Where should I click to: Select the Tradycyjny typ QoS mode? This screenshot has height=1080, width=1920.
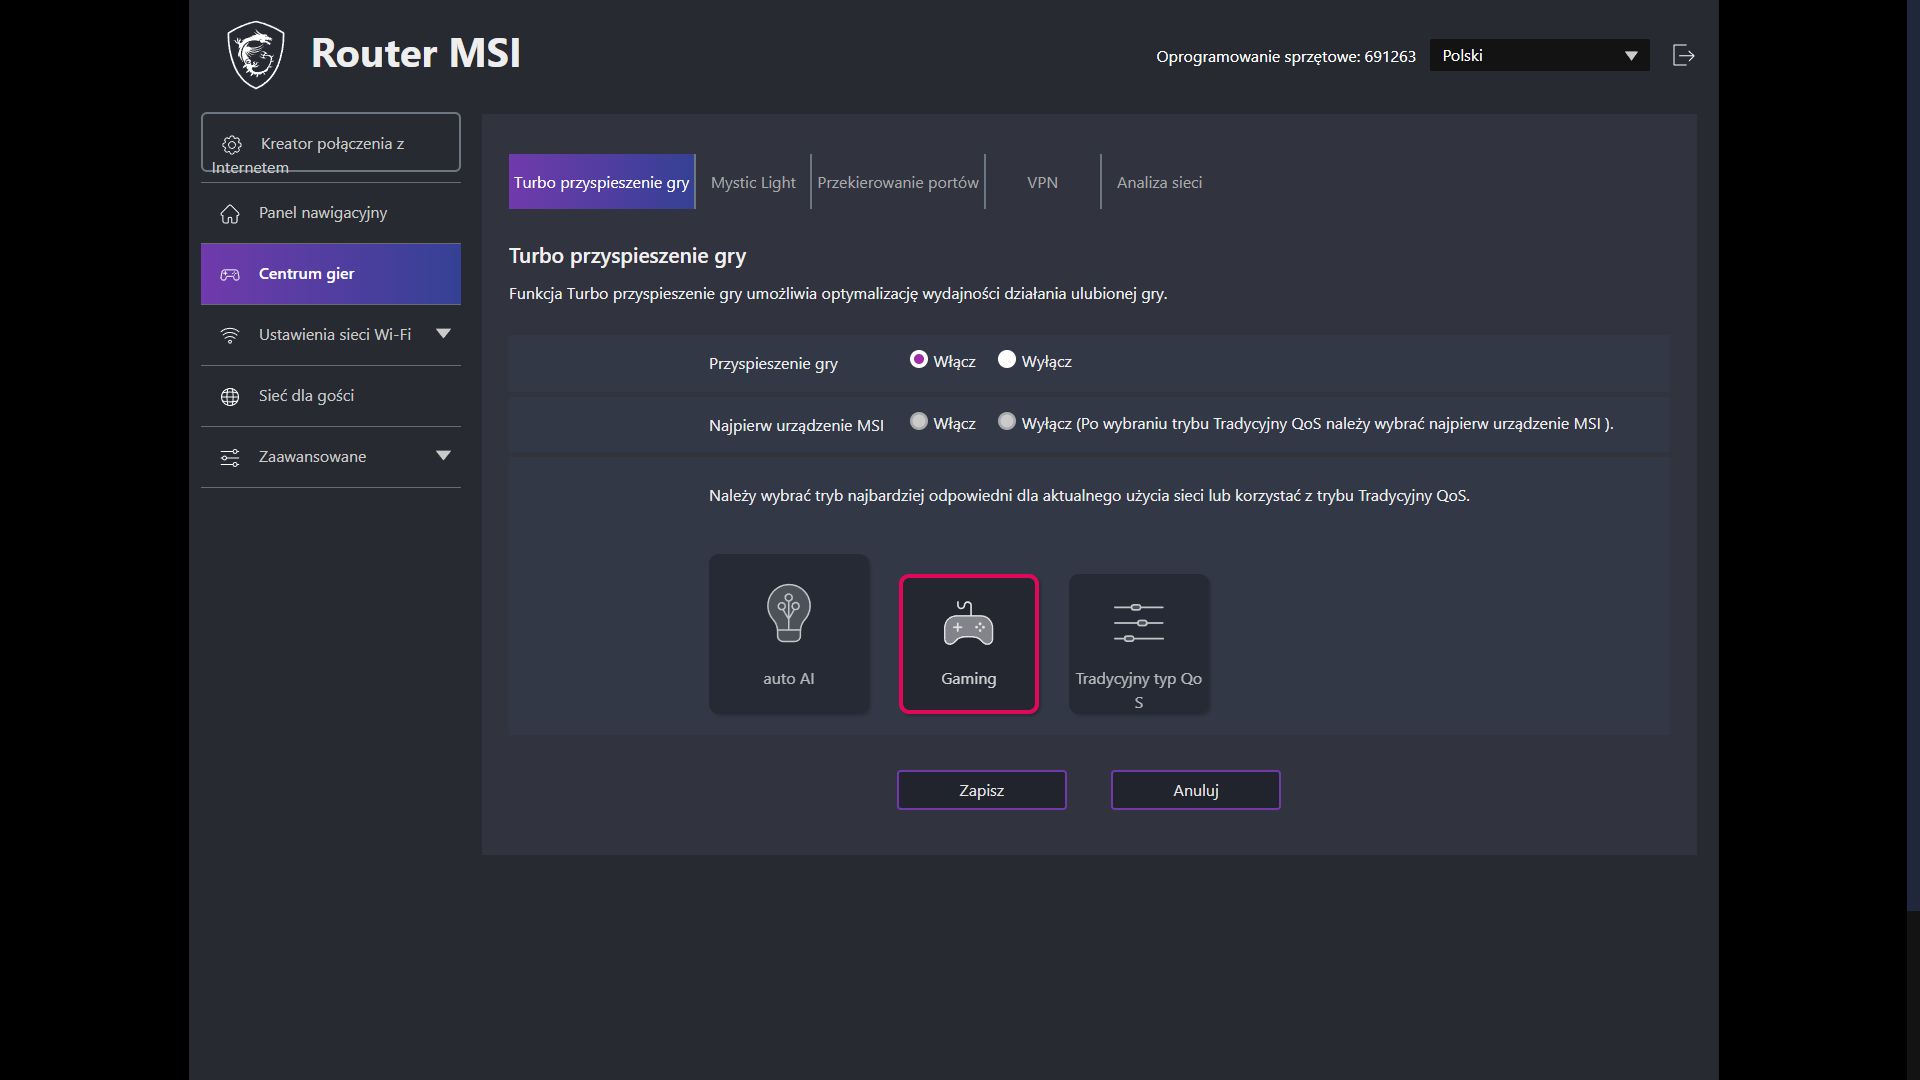point(1139,644)
